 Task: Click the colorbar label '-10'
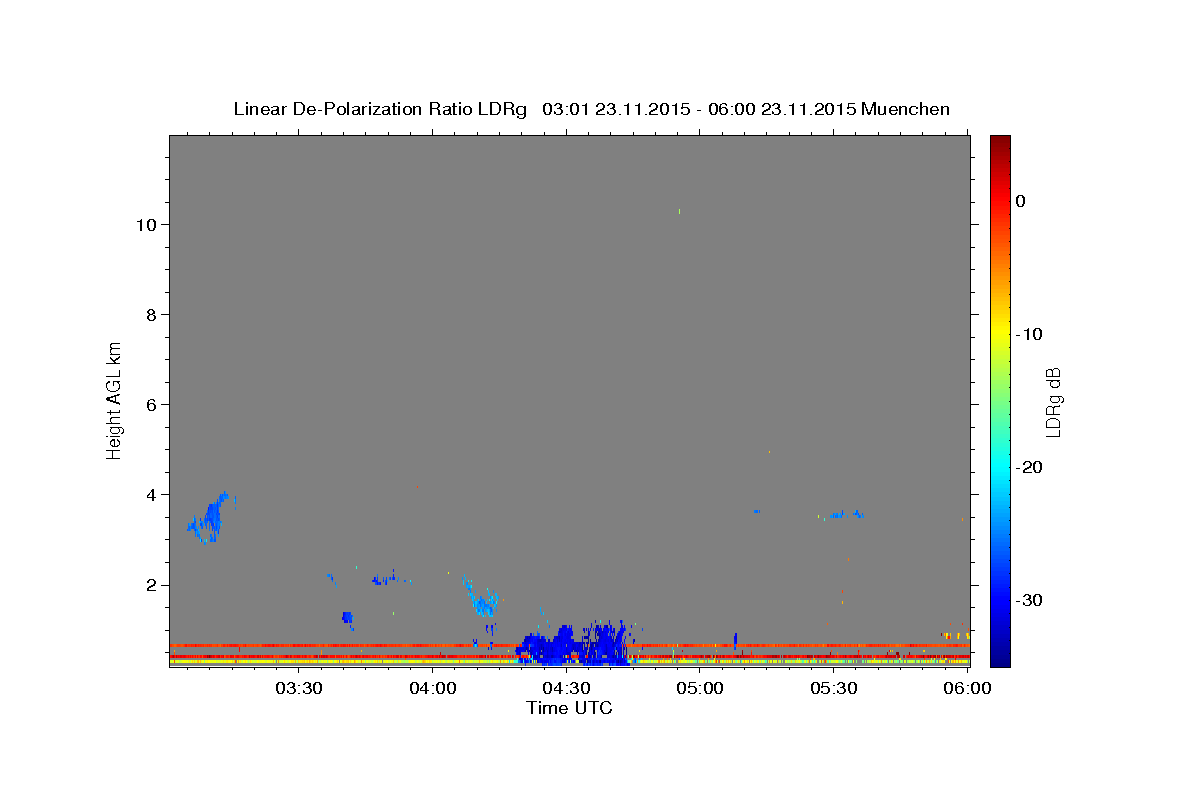[1030, 334]
